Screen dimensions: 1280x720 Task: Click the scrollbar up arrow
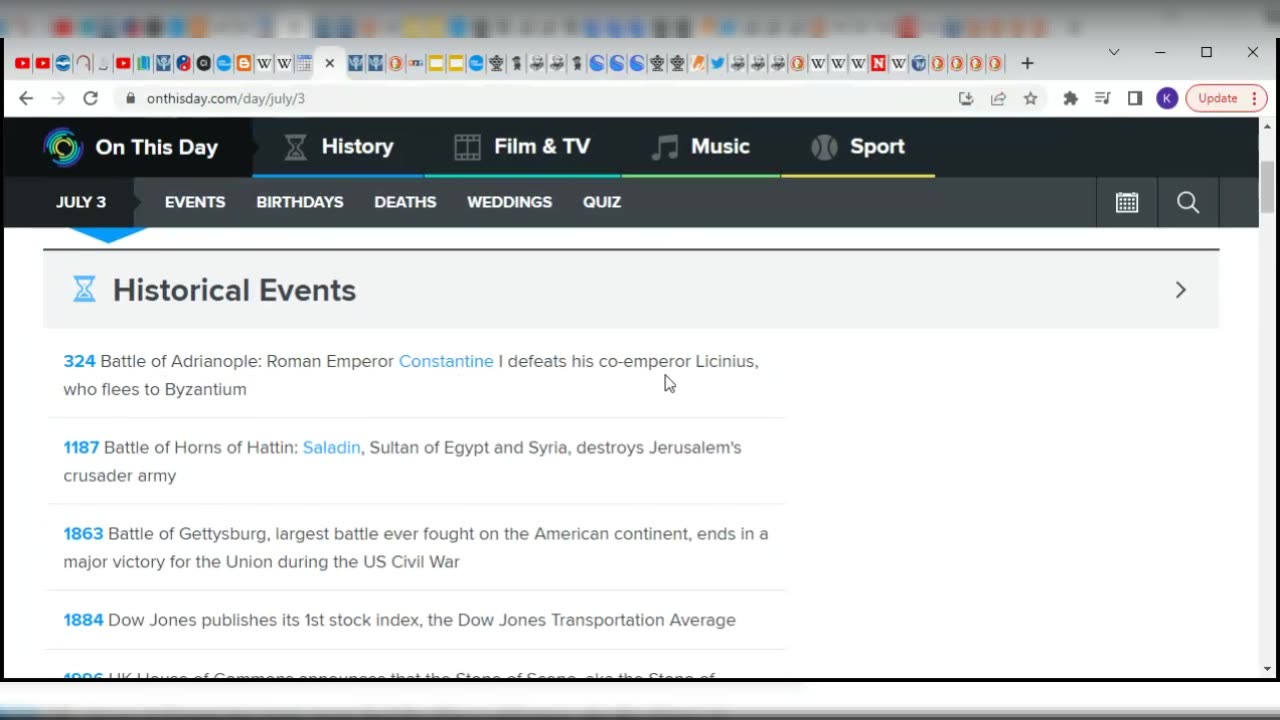click(1267, 126)
